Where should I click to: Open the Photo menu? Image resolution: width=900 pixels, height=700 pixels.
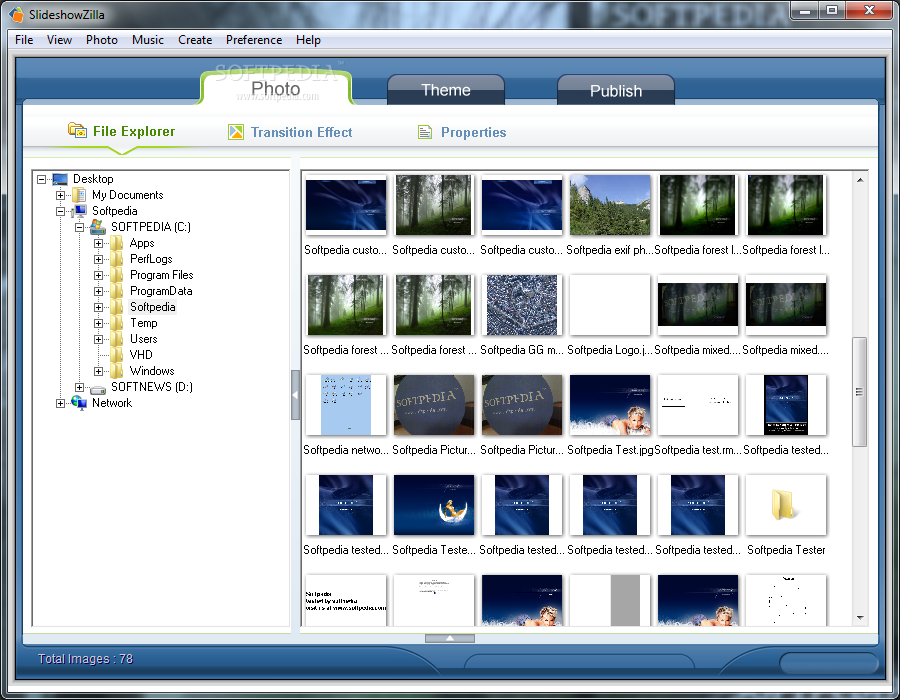(102, 40)
